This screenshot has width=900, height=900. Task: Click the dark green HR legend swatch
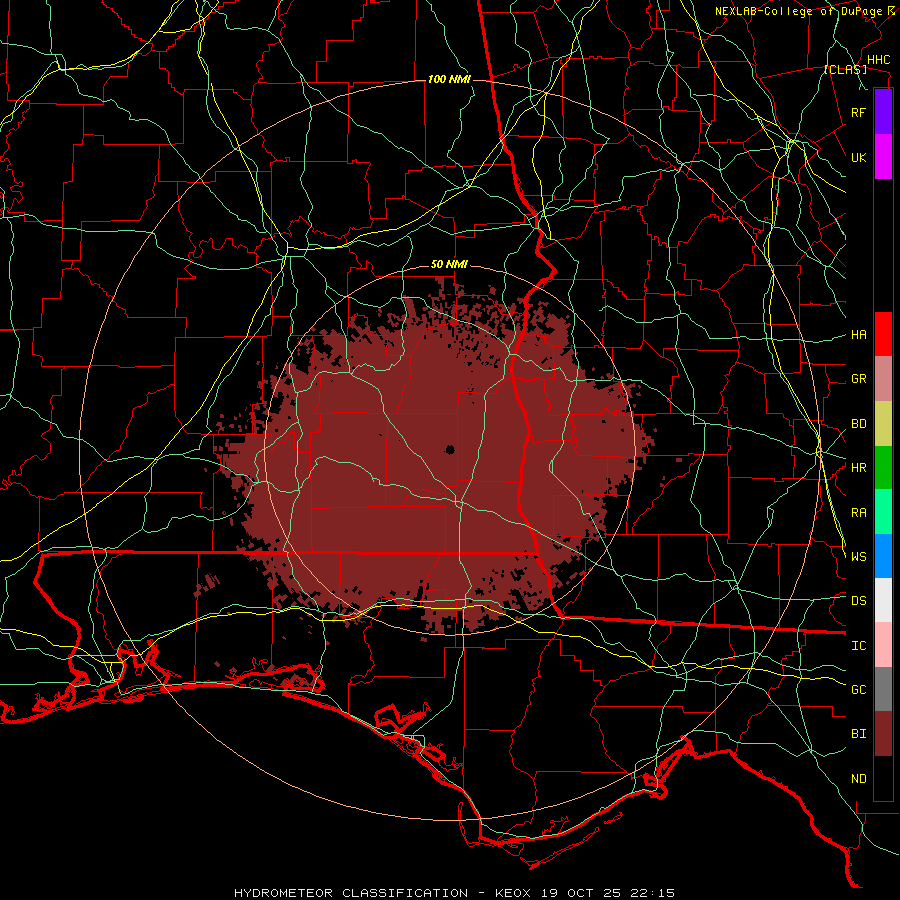pos(883,468)
